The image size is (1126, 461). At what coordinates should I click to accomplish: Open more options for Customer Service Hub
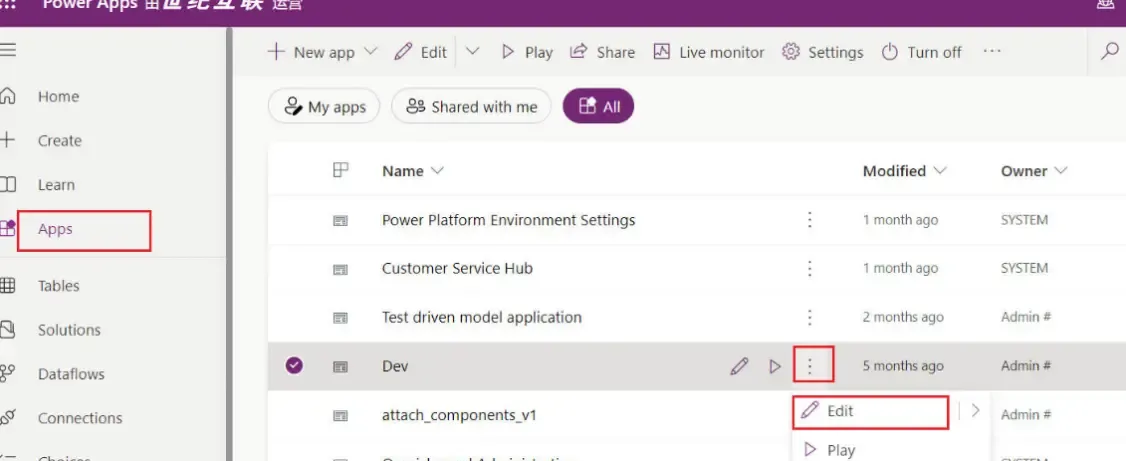[809, 269]
